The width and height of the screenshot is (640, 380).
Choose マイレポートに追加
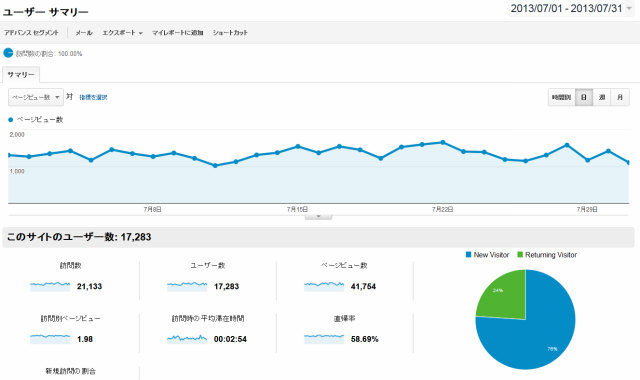click(x=178, y=33)
